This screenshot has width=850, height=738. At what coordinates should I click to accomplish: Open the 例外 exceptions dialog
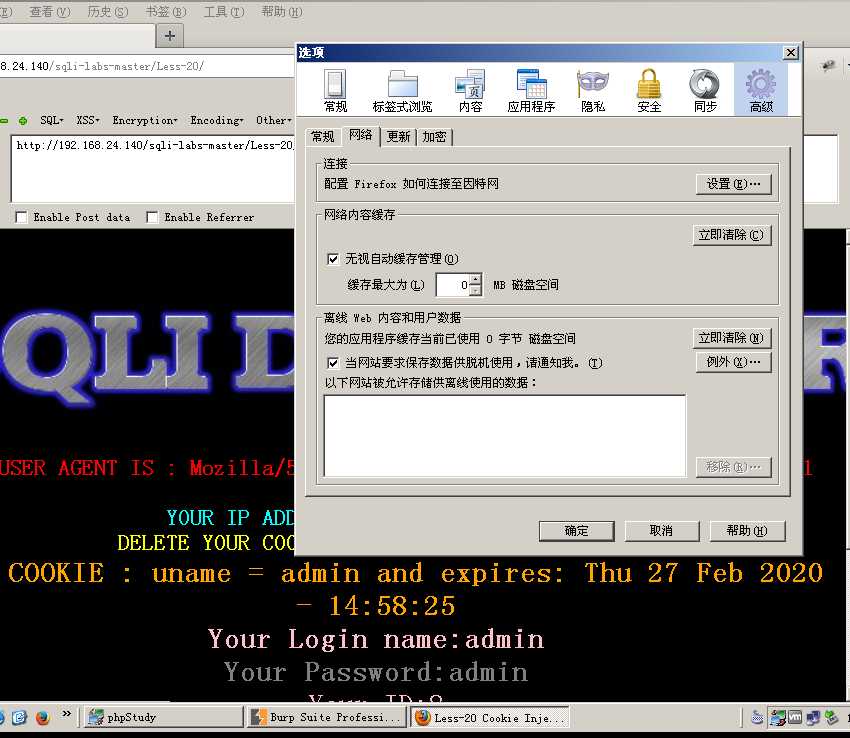click(733, 362)
